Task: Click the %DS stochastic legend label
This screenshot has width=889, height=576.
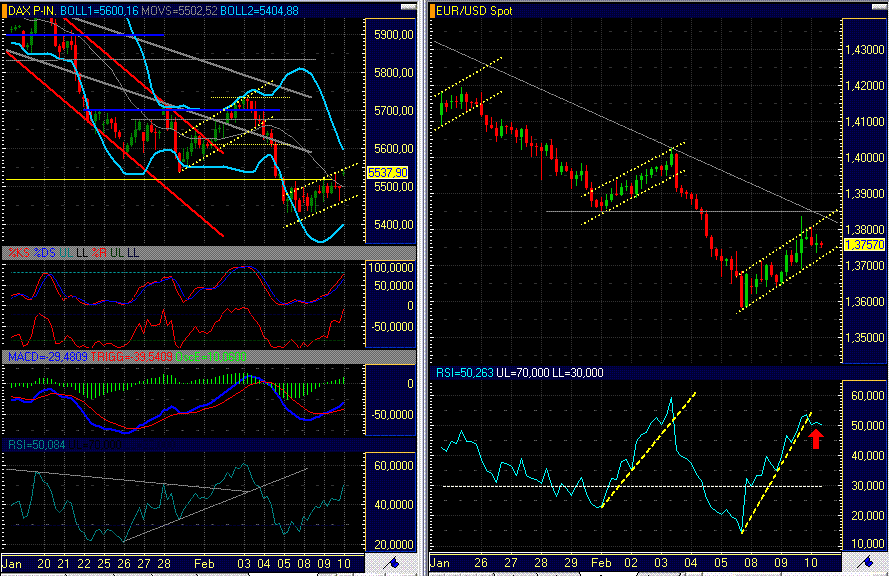Action: pyautogui.click(x=44, y=253)
